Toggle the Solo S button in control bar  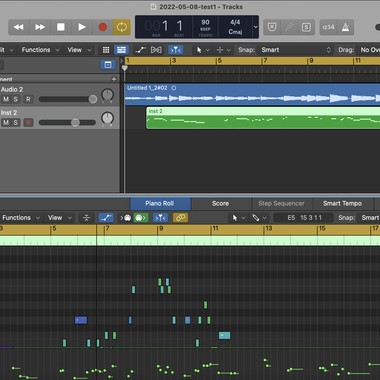[306, 27]
